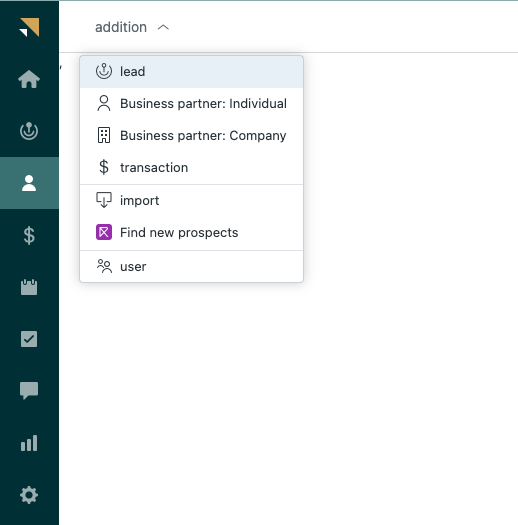Open the Home page in sidebar
This screenshot has height=525, width=518.
coord(29,79)
